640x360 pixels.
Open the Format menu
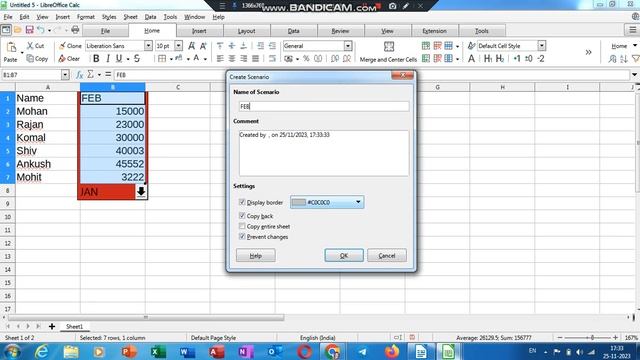[x=86, y=17]
